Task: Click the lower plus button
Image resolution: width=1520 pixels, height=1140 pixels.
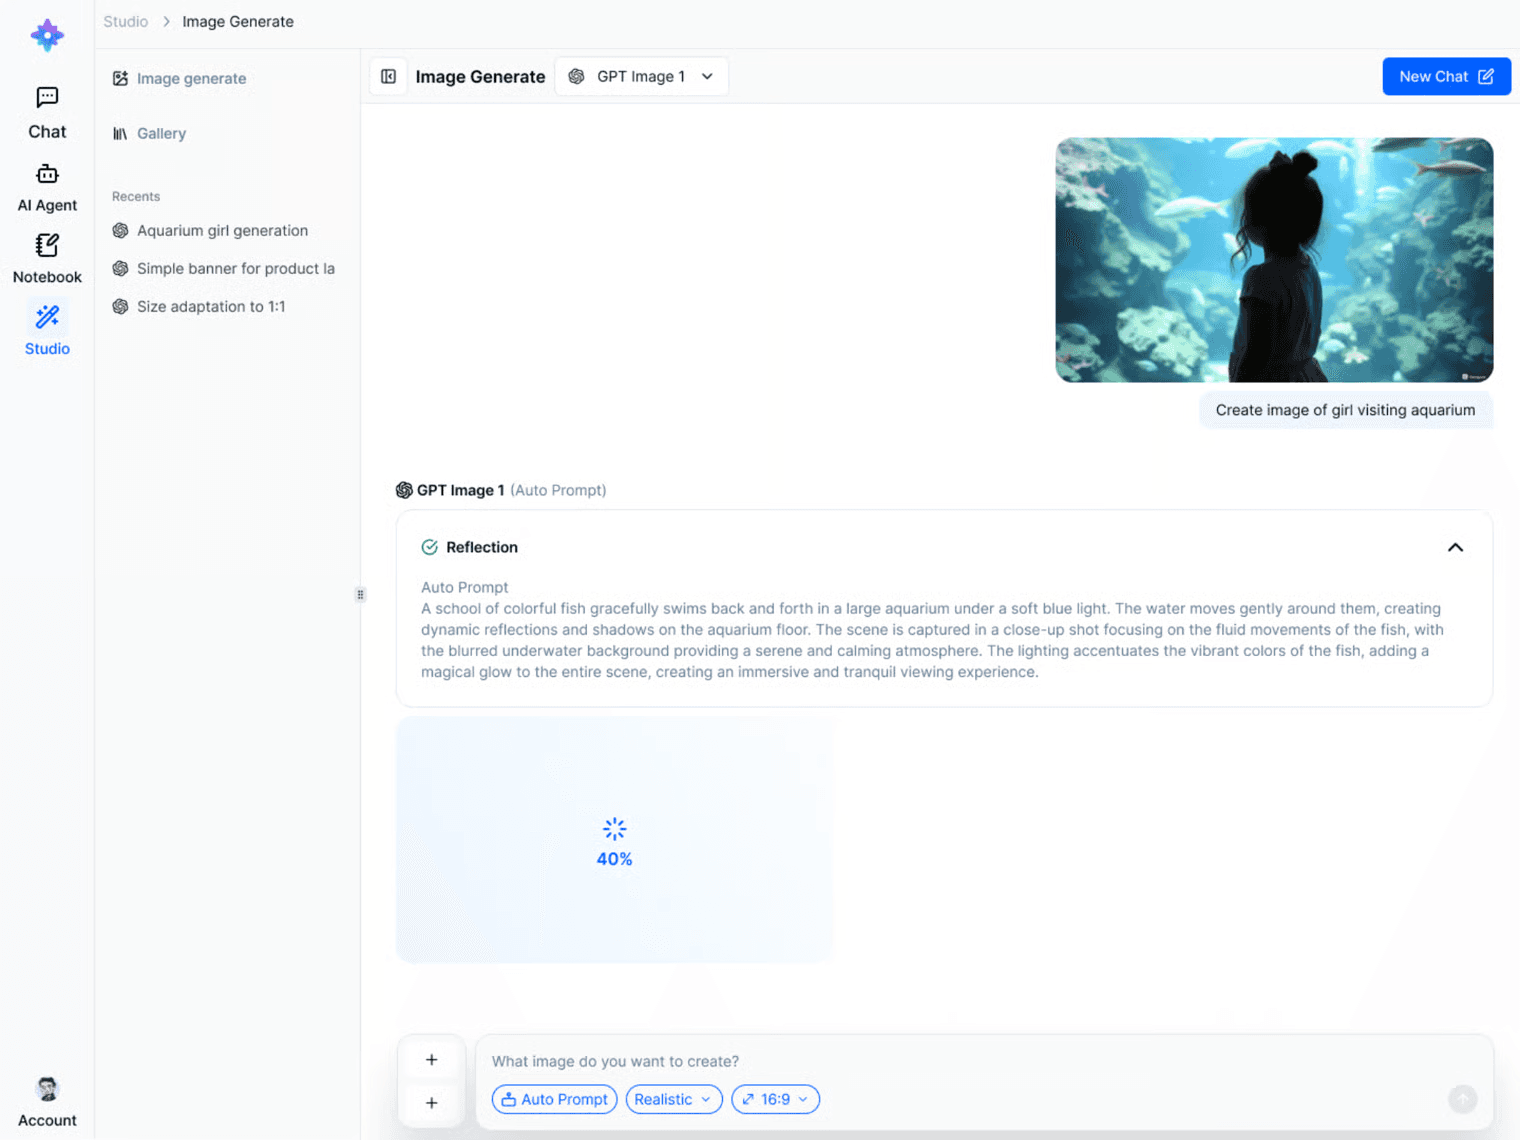Action: pyautogui.click(x=431, y=1103)
